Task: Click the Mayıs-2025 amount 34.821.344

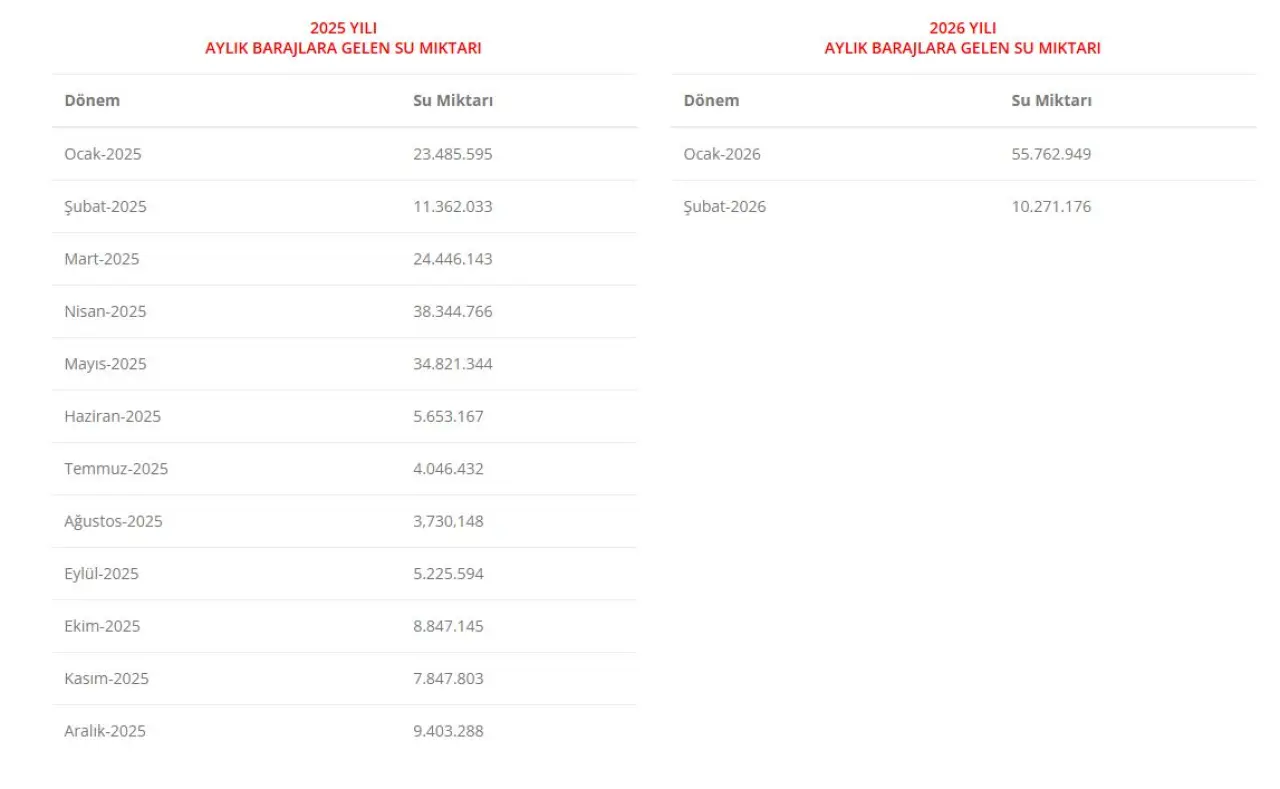Action: [452, 364]
